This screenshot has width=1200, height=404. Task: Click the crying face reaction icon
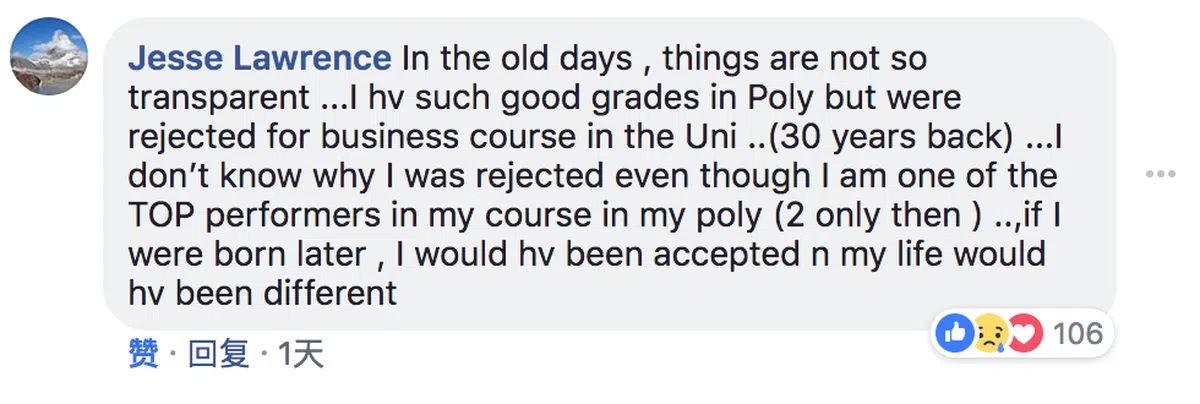(x=990, y=332)
